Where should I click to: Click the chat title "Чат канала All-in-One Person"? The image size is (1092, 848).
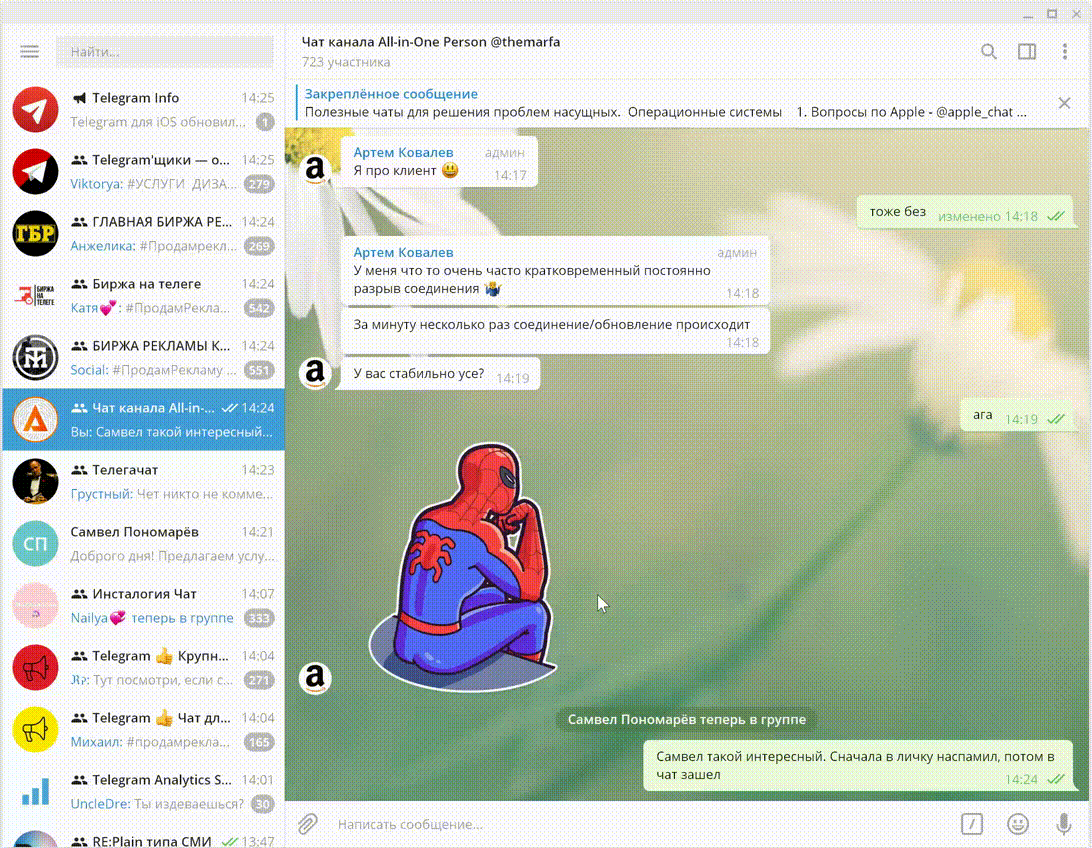[430, 42]
